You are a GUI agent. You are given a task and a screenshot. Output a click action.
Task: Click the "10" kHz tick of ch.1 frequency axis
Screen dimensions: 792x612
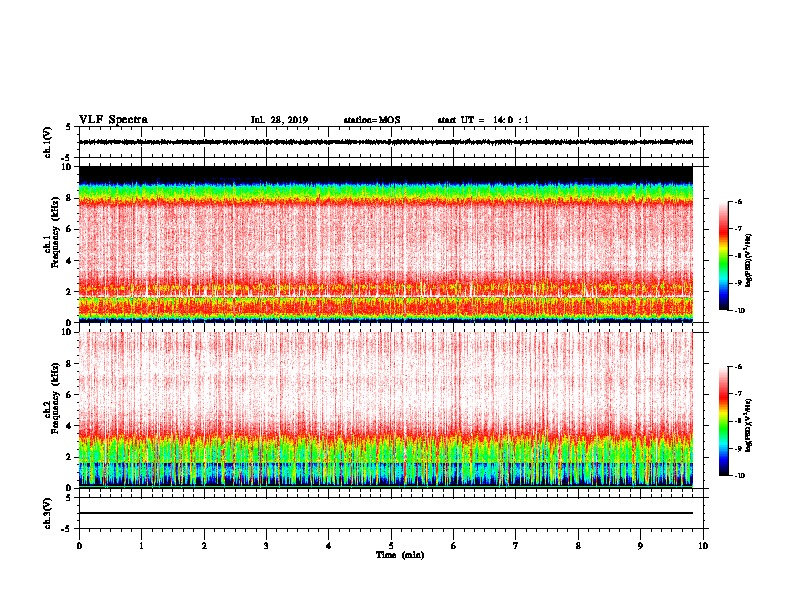(x=67, y=167)
